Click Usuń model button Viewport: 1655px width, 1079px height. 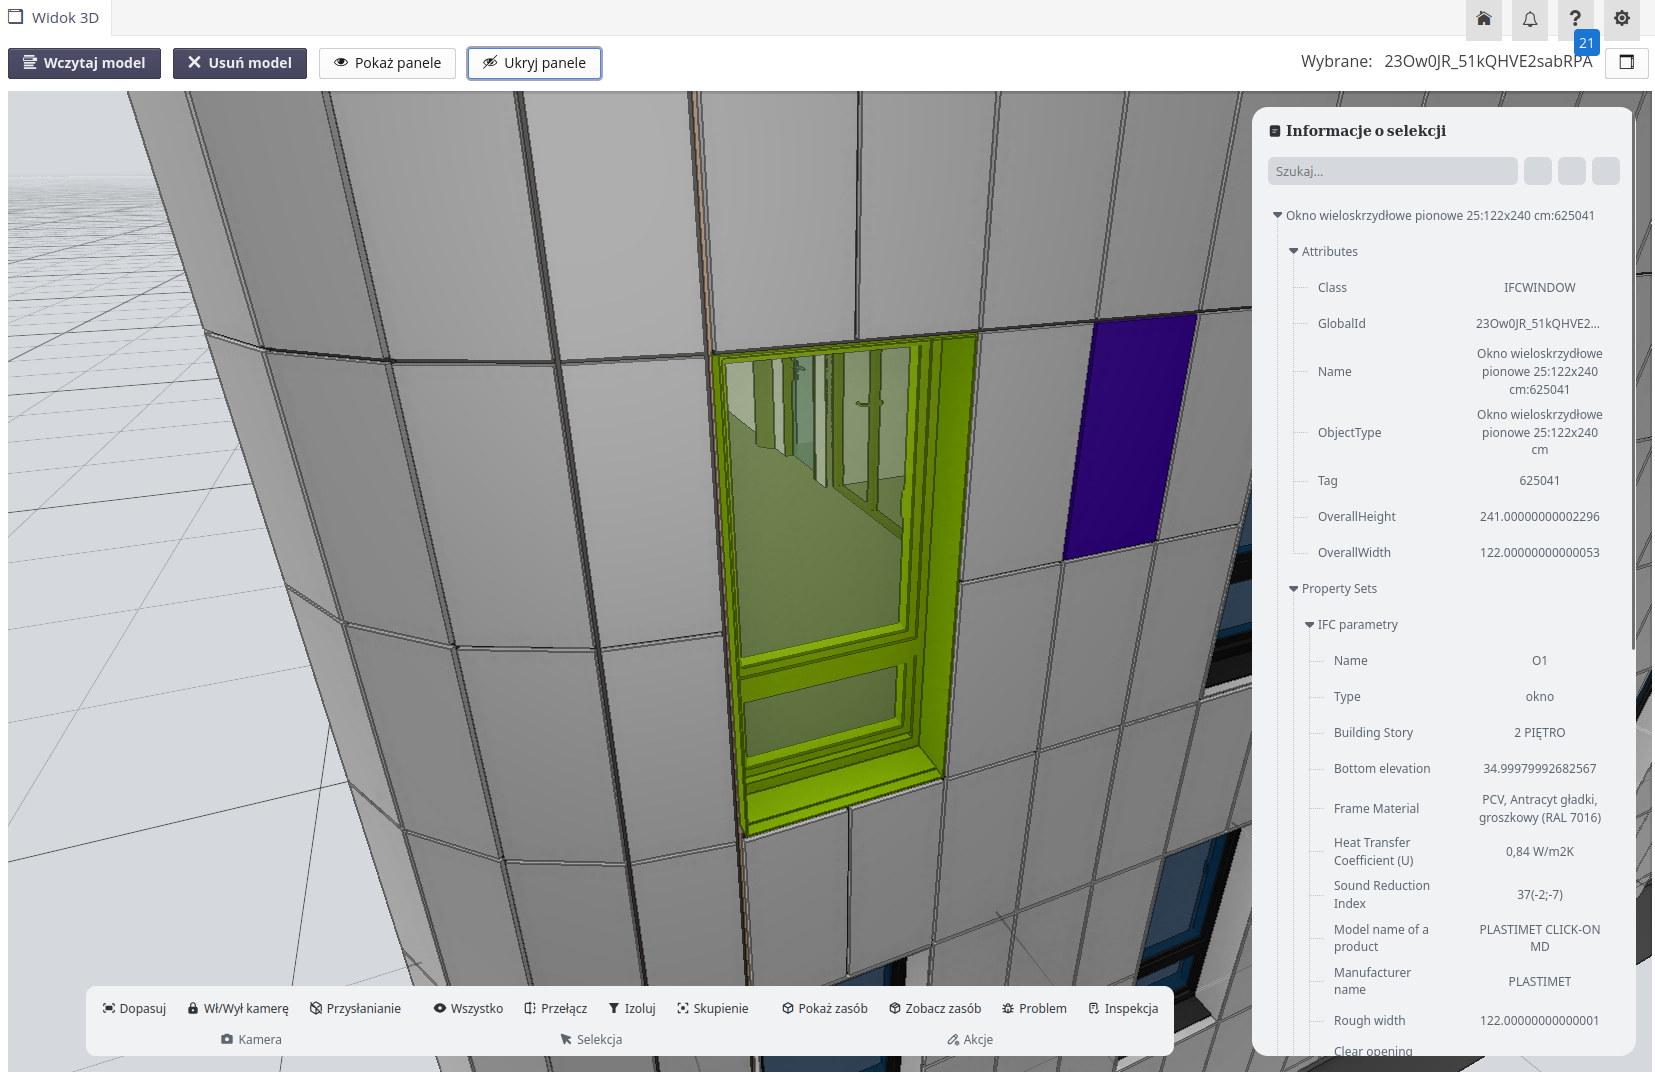click(239, 63)
